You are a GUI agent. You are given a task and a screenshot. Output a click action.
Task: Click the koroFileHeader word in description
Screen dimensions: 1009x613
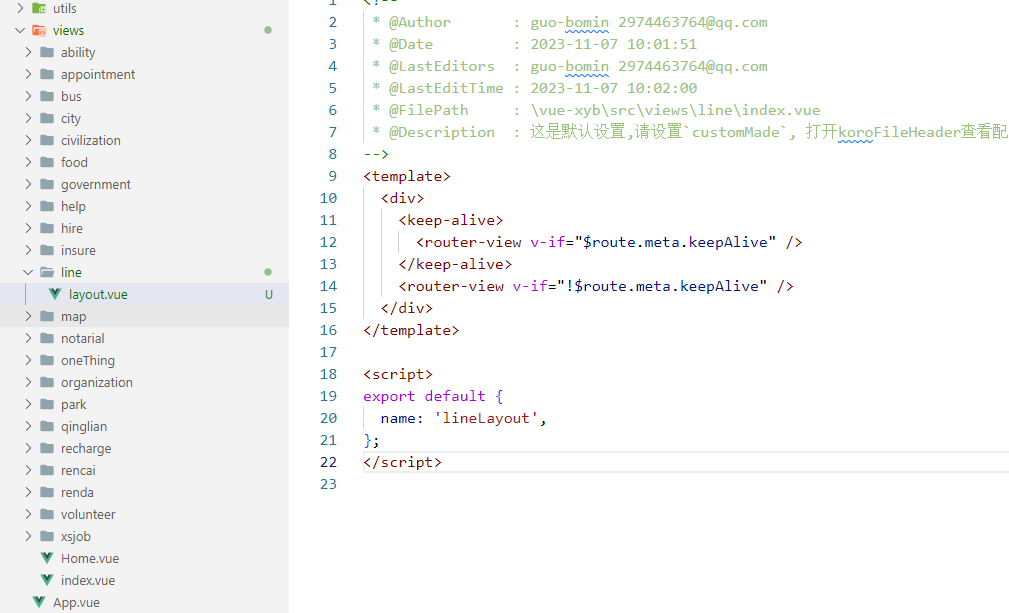[900, 132]
